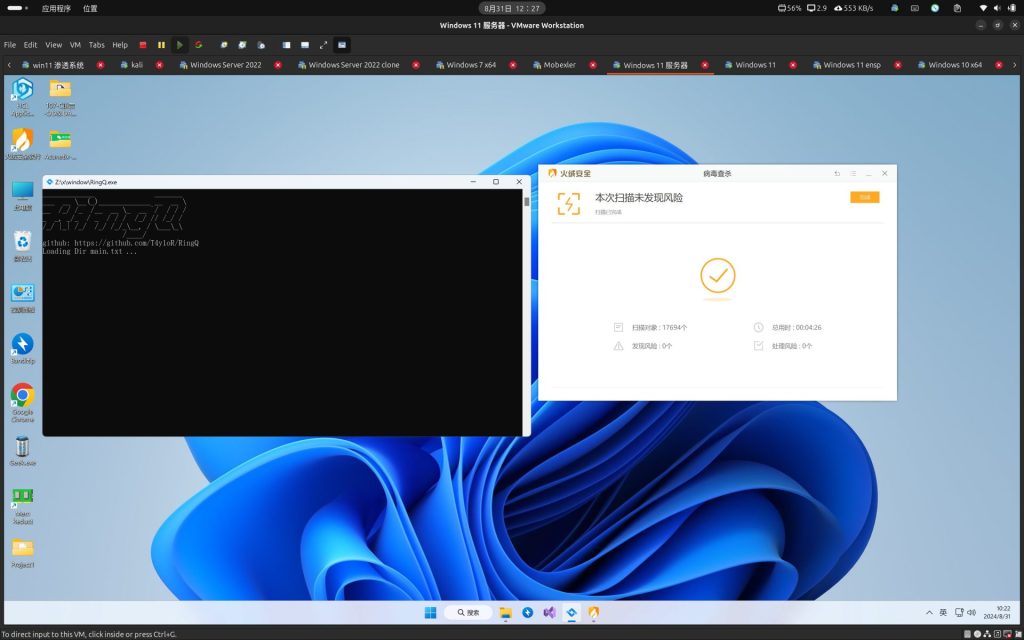Click the 56% usage indicator in top bar
Screen dimensions: 1024x640
pos(790,8)
